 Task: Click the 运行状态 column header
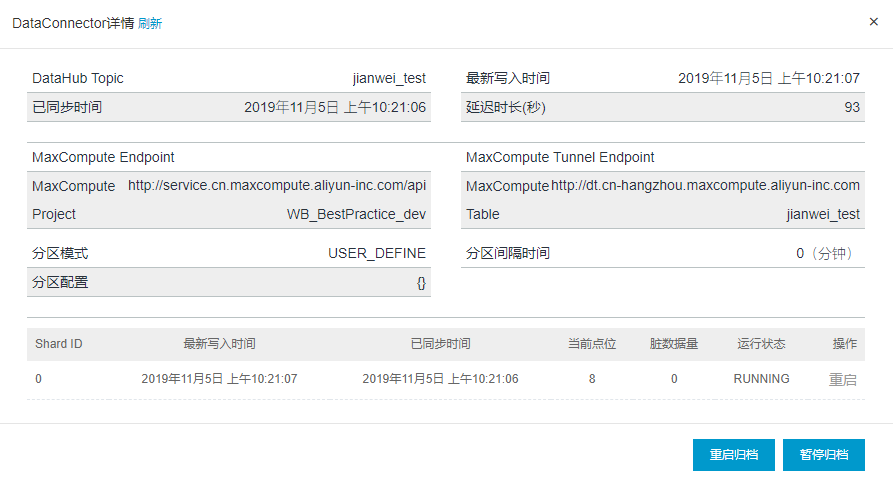tap(761, 344)
